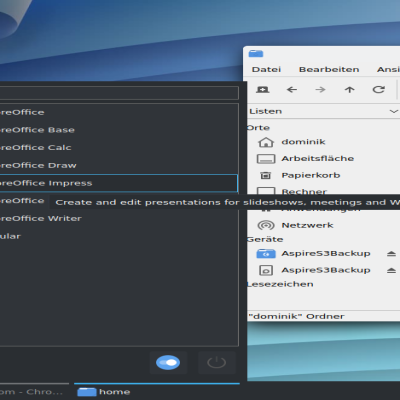
Task: Reload the current folder view
Action: pos(378,89)
